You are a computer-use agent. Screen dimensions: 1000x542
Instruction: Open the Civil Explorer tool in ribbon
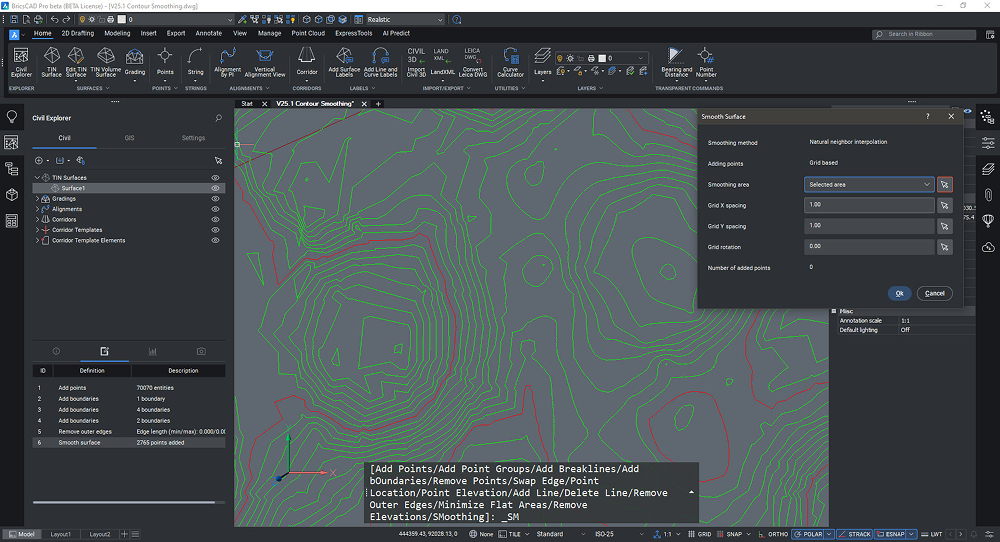coord(21,60)
